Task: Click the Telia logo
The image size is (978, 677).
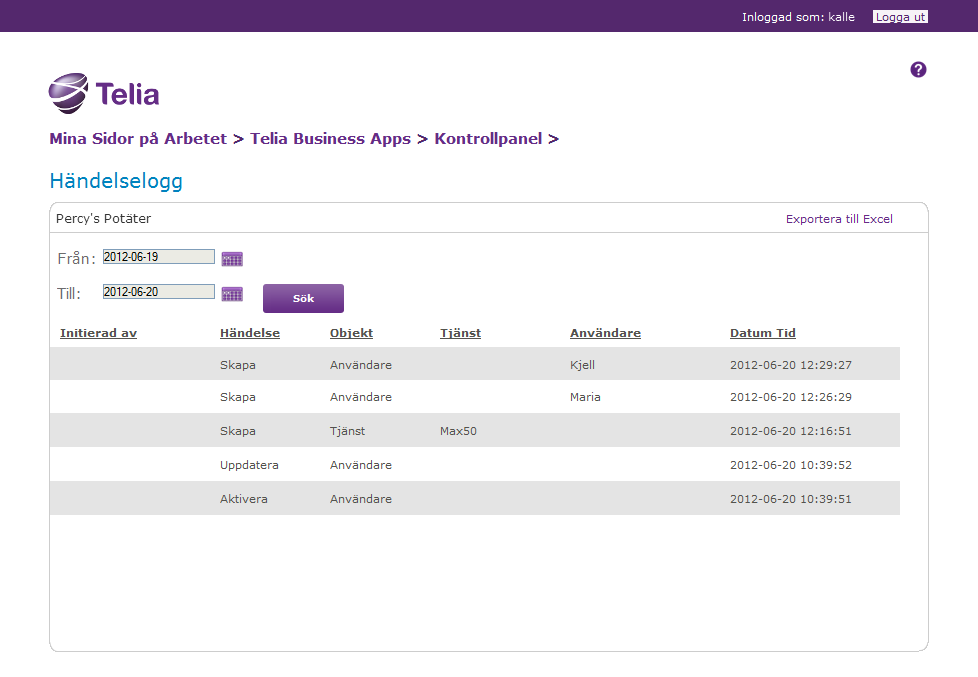Action: click(x=104, y=94)
